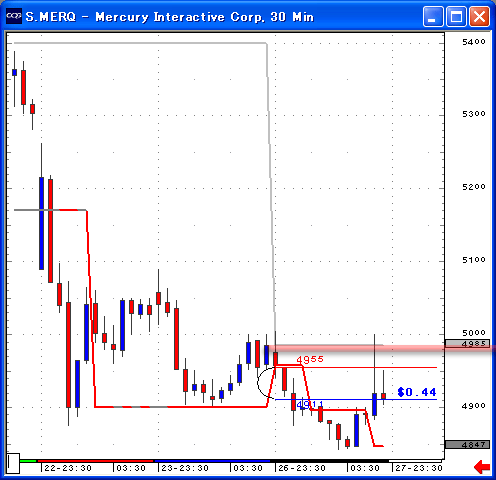Viewport: 496px width, 480px height.
Task: Click the 5200 price scale label
Action: [x=474, y=187]
